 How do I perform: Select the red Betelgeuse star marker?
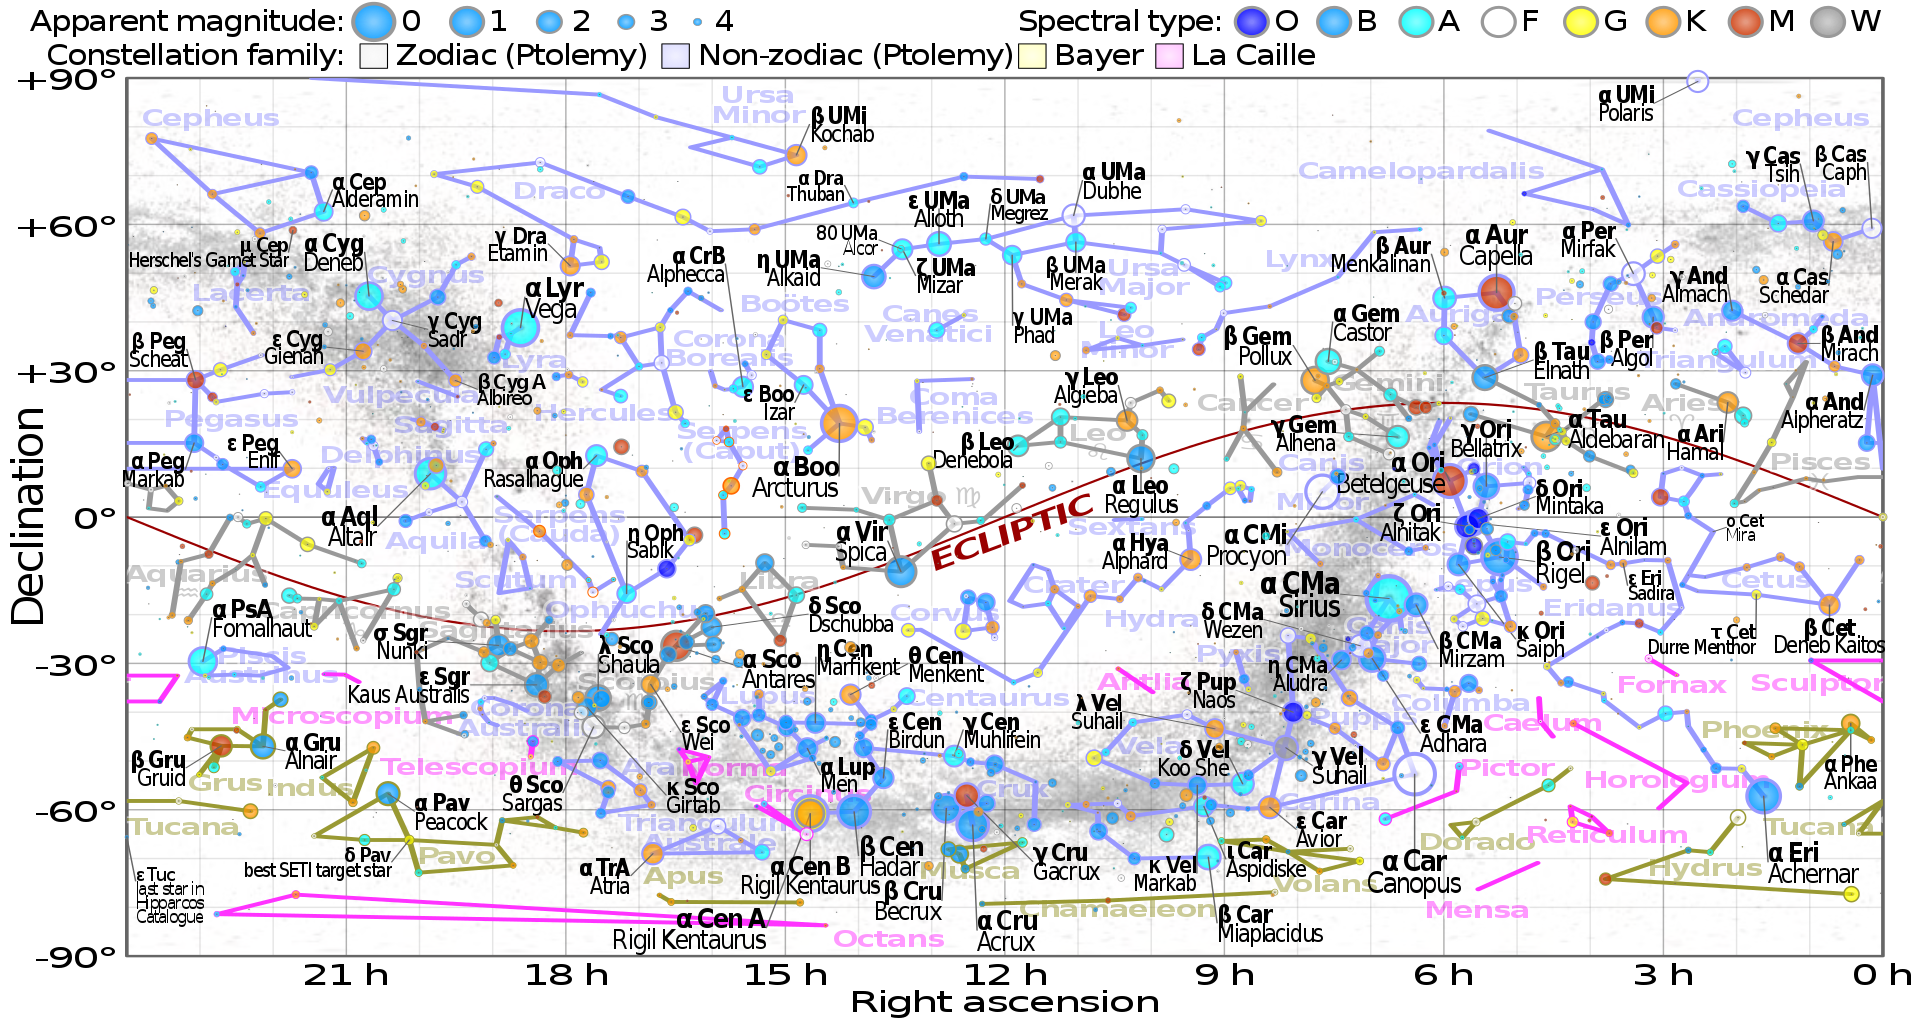click(1450, 481)
